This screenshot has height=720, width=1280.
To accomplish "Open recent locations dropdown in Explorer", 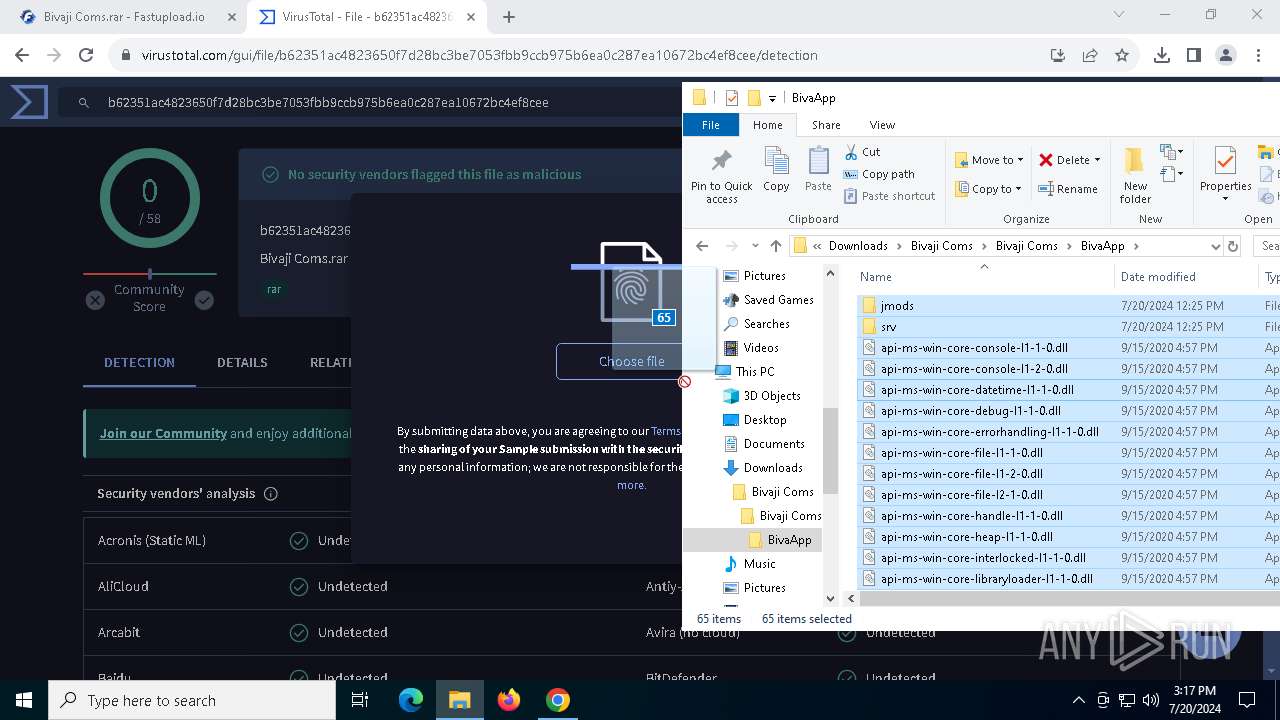I will pos(753,246).
